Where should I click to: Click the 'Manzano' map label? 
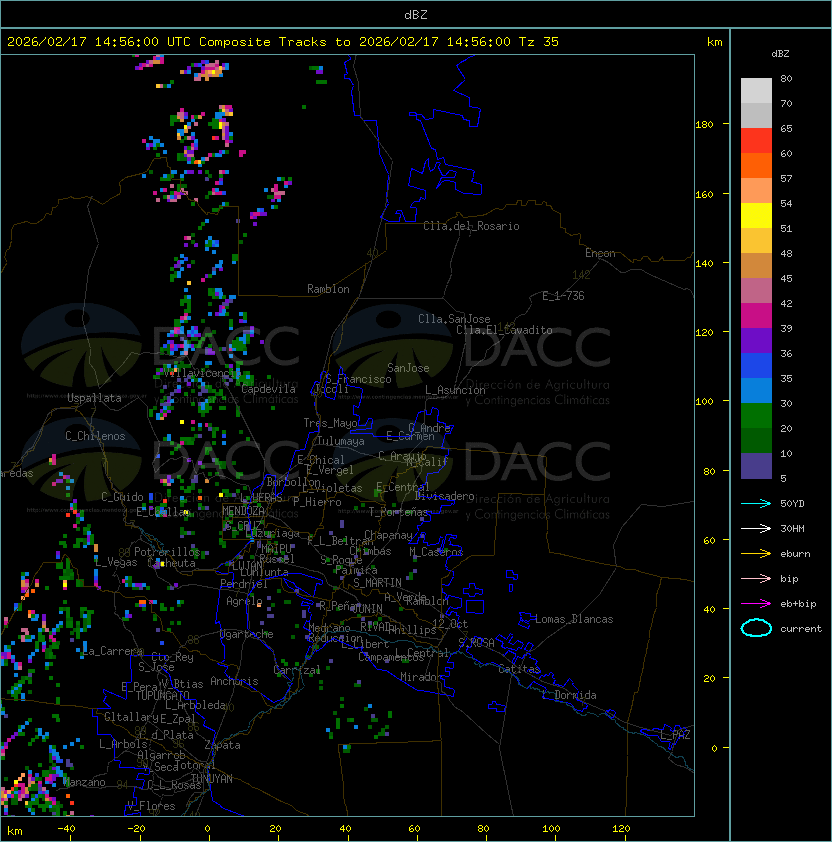click(84, 782)
